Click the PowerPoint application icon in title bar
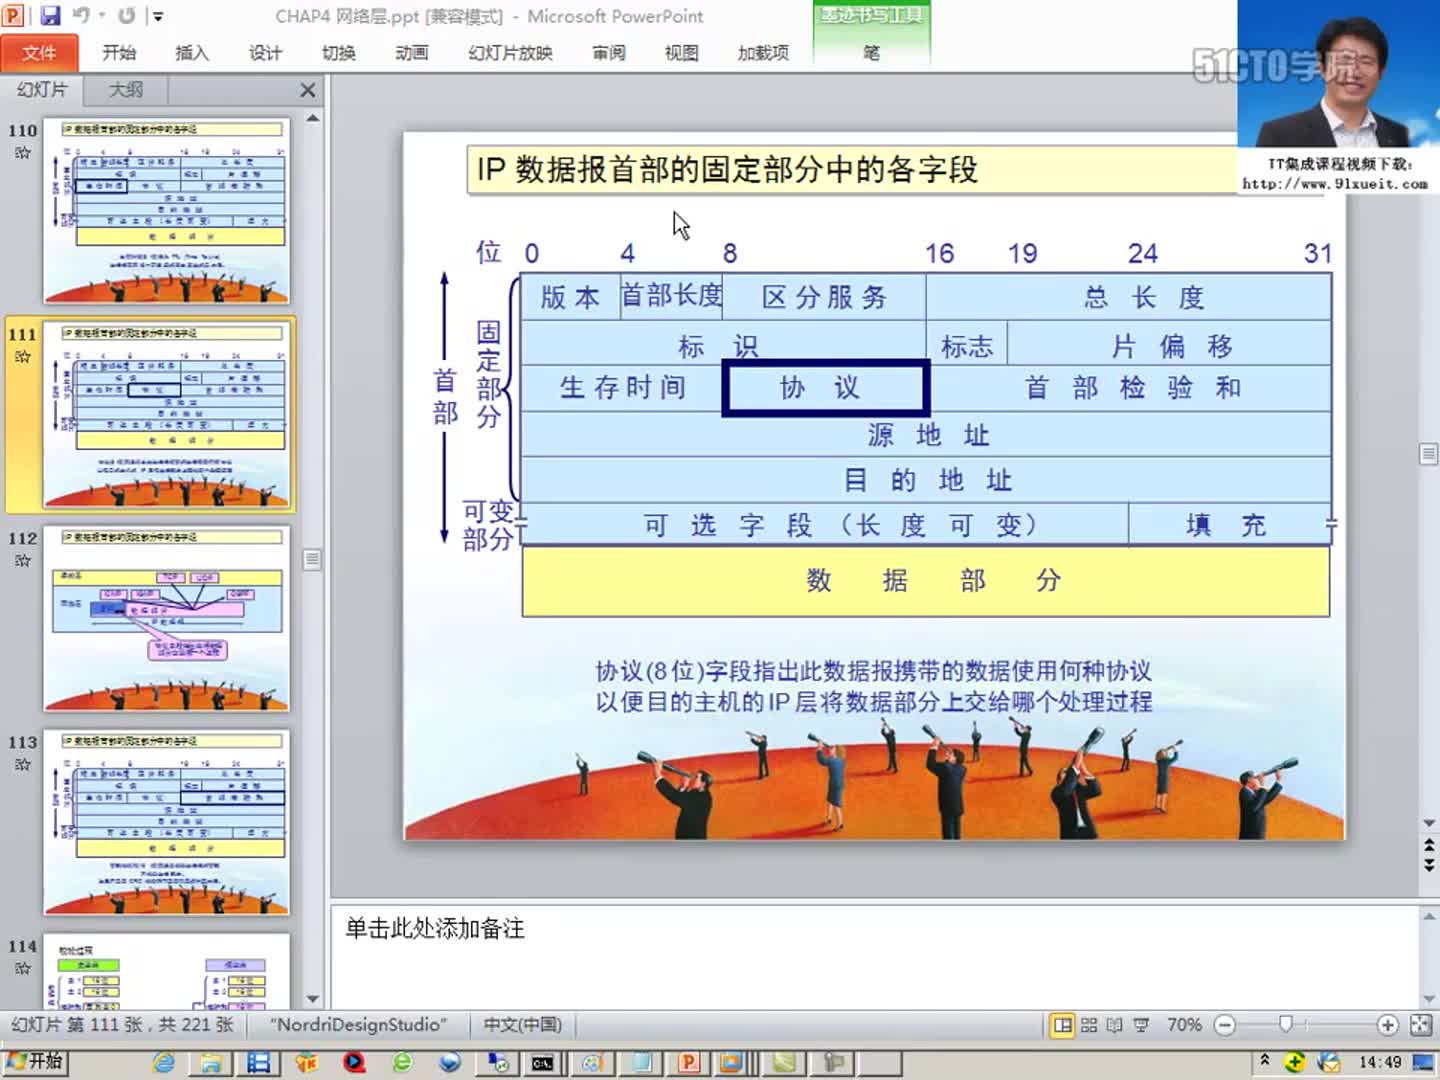The width and height of the screenshot is (1440, 1080). coord(14,16)
